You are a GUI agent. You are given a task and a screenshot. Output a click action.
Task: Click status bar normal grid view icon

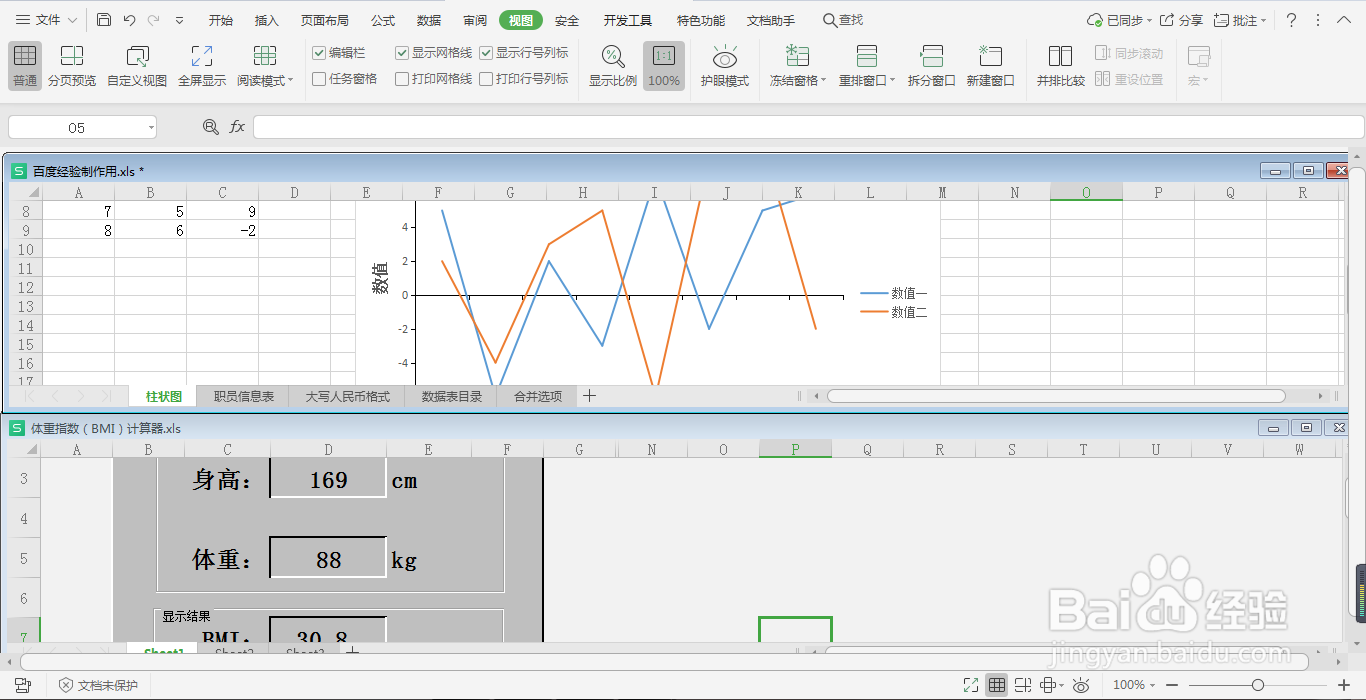996,685
